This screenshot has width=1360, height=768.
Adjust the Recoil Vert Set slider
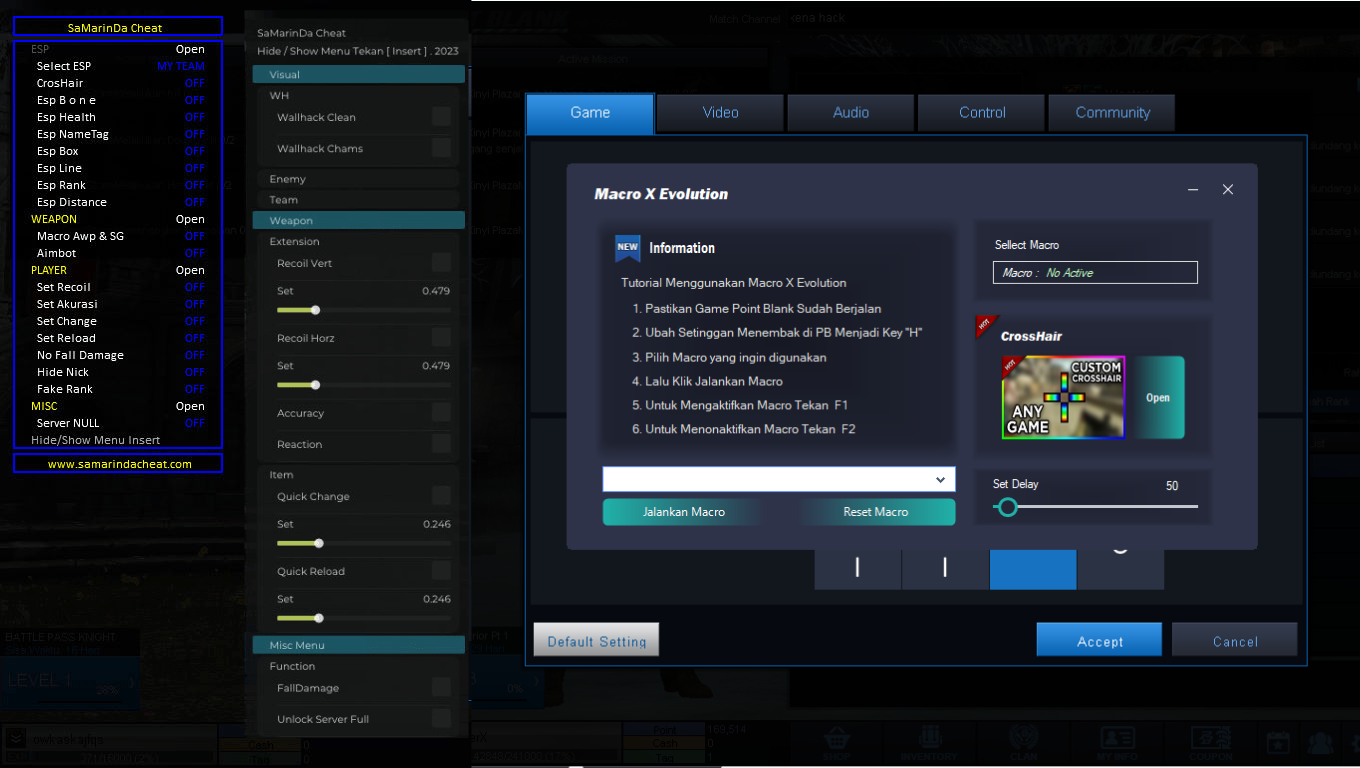click(363, 310)
